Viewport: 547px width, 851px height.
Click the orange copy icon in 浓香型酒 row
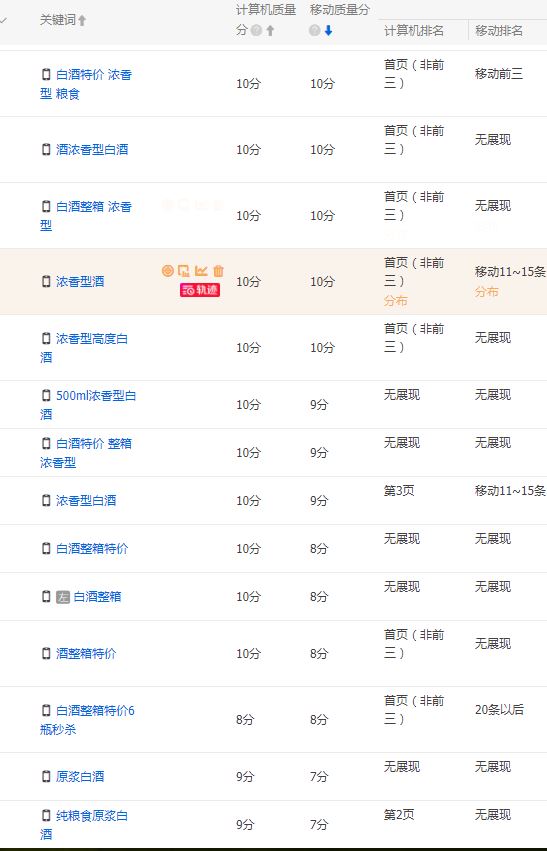[184, 270]
